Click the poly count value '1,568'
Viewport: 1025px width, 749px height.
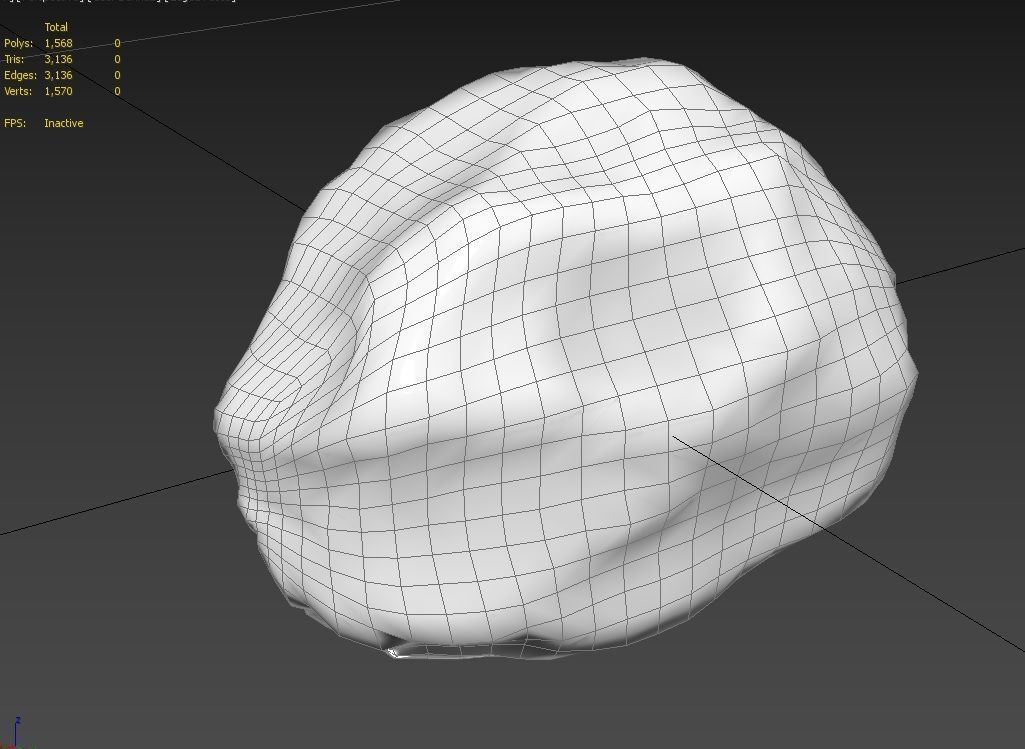pyautogui.click(x=58, y=43)
